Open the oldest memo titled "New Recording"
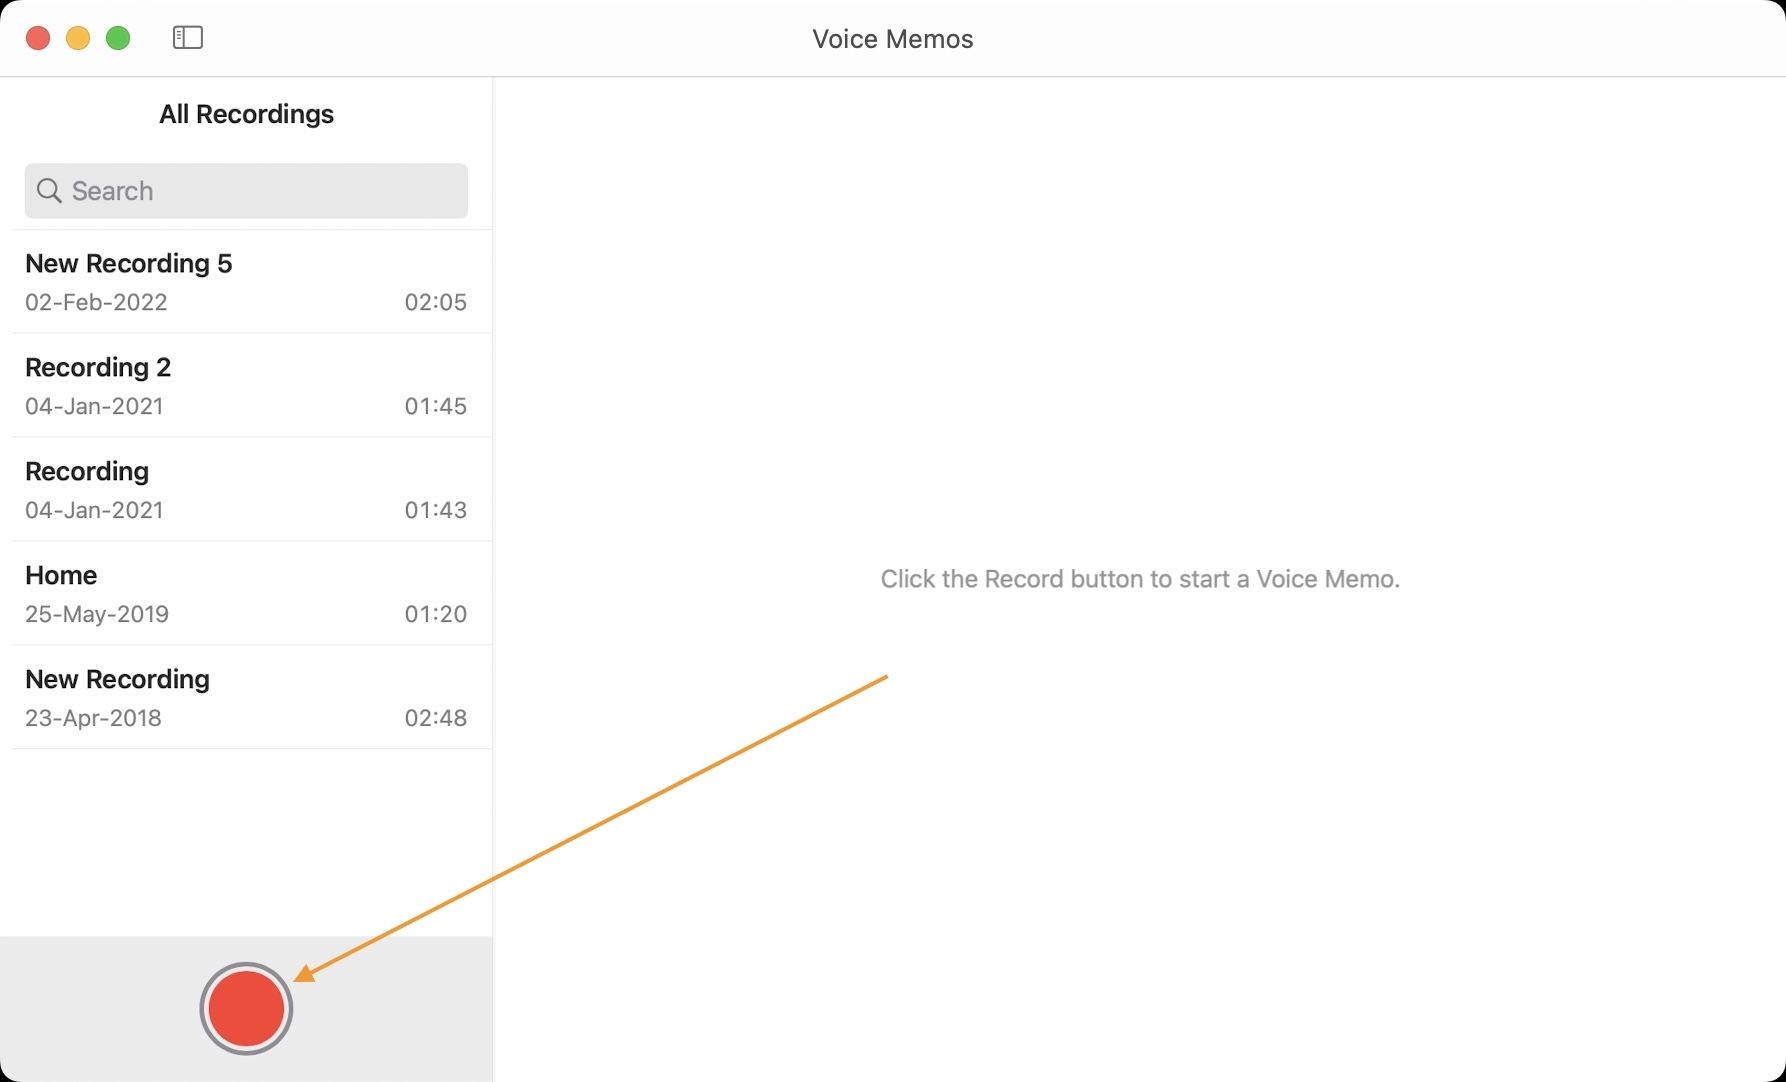 (x=117, y=679)
